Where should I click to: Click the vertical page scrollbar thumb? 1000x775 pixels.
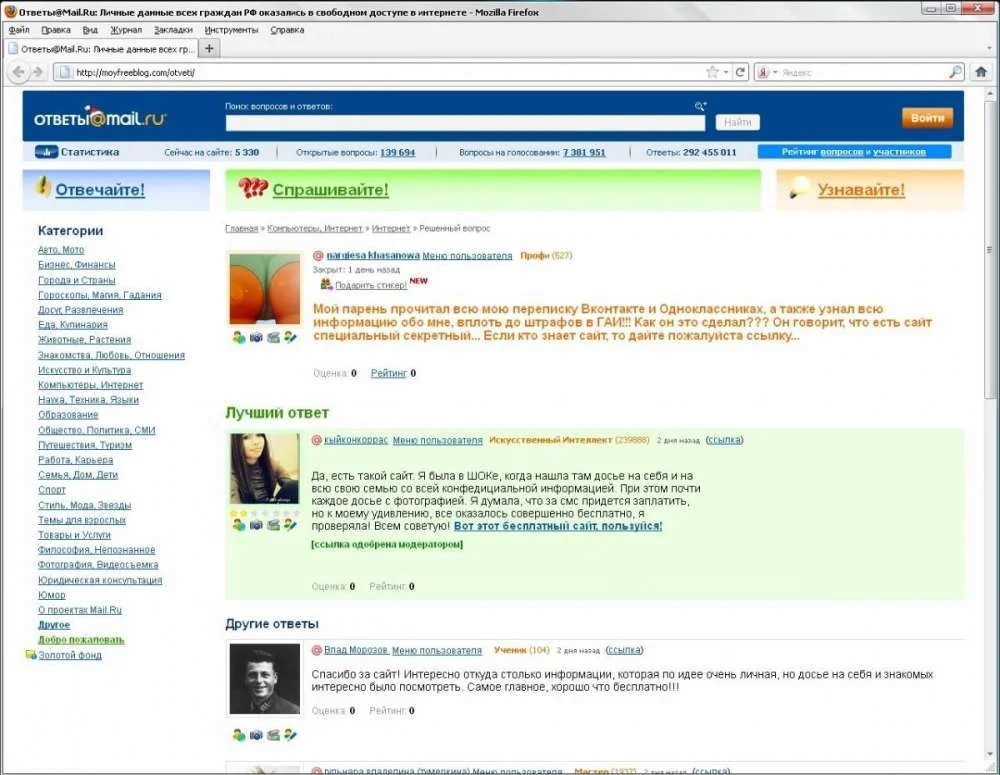[x=990, y=251]
